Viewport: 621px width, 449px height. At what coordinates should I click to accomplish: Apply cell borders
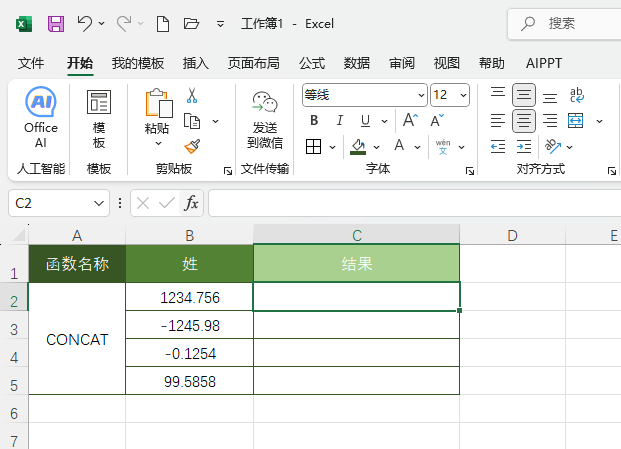pyautogui.click(x=313, y=147)
